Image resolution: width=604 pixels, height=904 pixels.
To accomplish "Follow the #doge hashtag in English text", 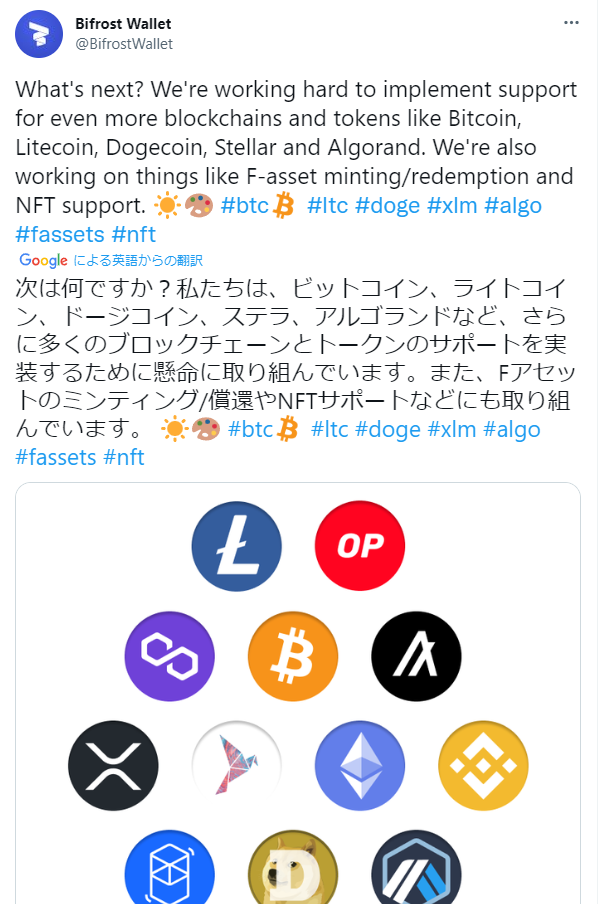I will click(387, 205).
